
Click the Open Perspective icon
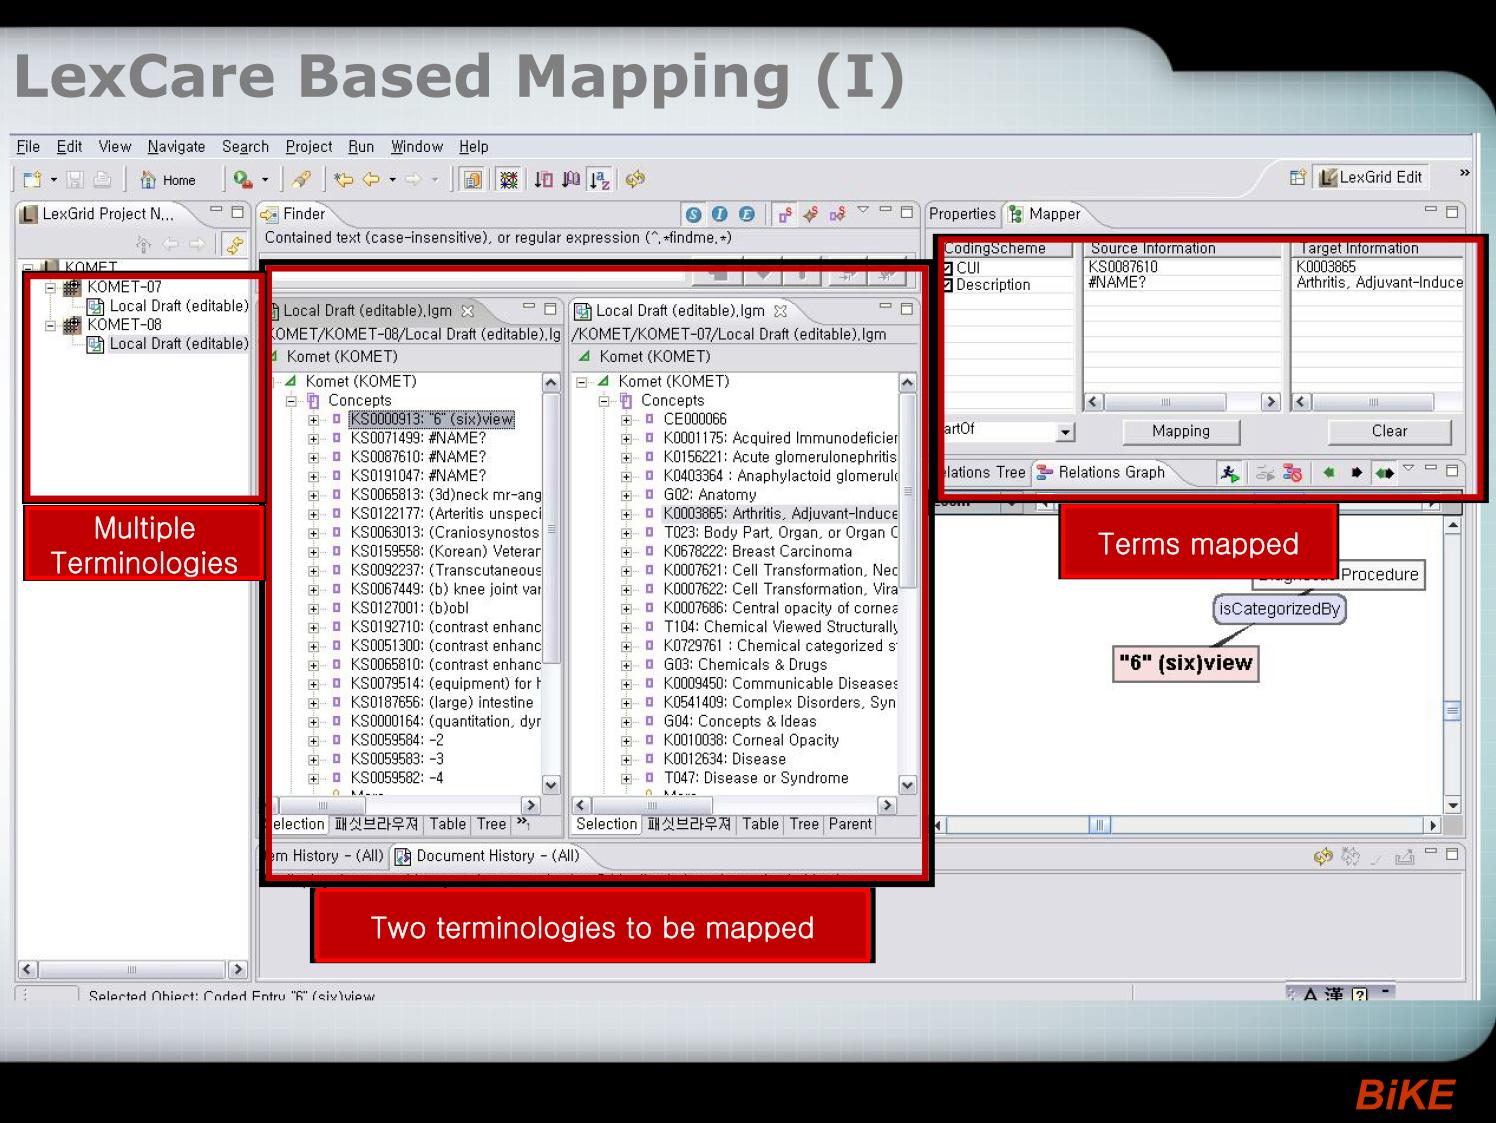1298,178
